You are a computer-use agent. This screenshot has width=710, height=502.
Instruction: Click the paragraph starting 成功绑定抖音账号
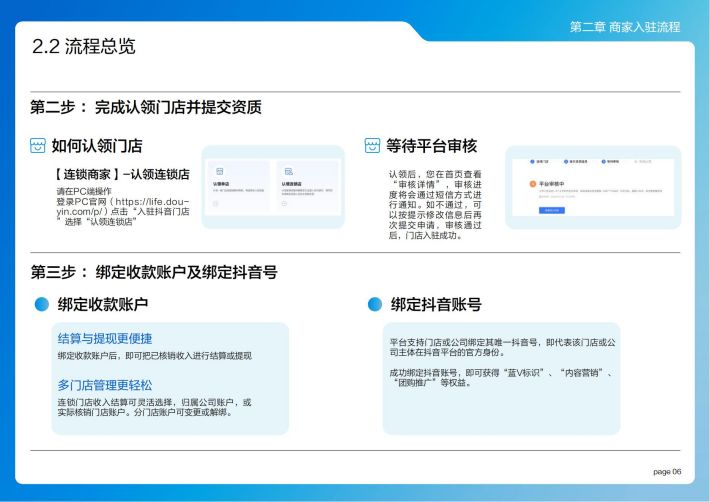tap(502, 378)
